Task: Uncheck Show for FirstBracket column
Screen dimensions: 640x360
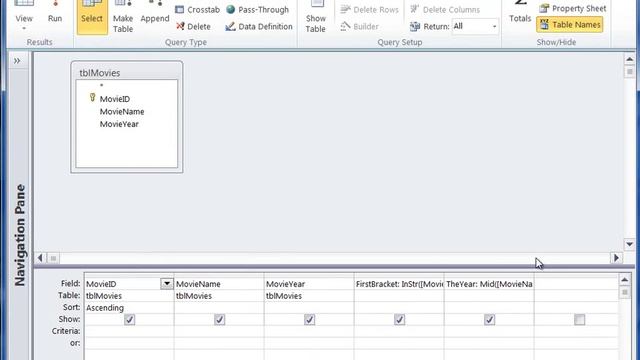Action: pos(399,320)
